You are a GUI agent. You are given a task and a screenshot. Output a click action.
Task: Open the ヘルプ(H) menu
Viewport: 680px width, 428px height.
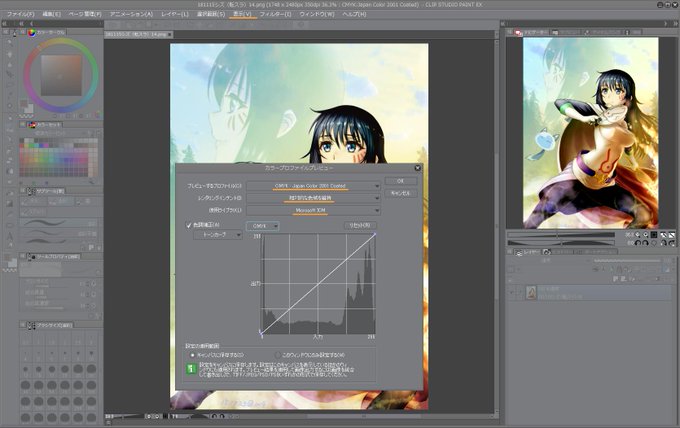(354, 14)
